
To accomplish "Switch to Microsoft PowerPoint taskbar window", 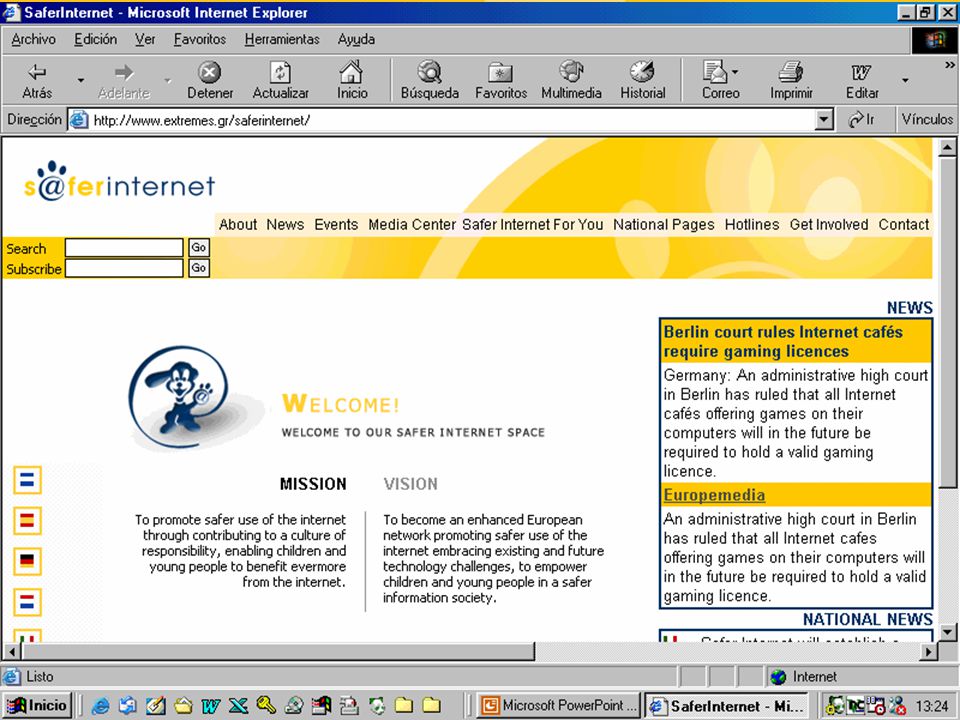I will (x=558, y=706).
